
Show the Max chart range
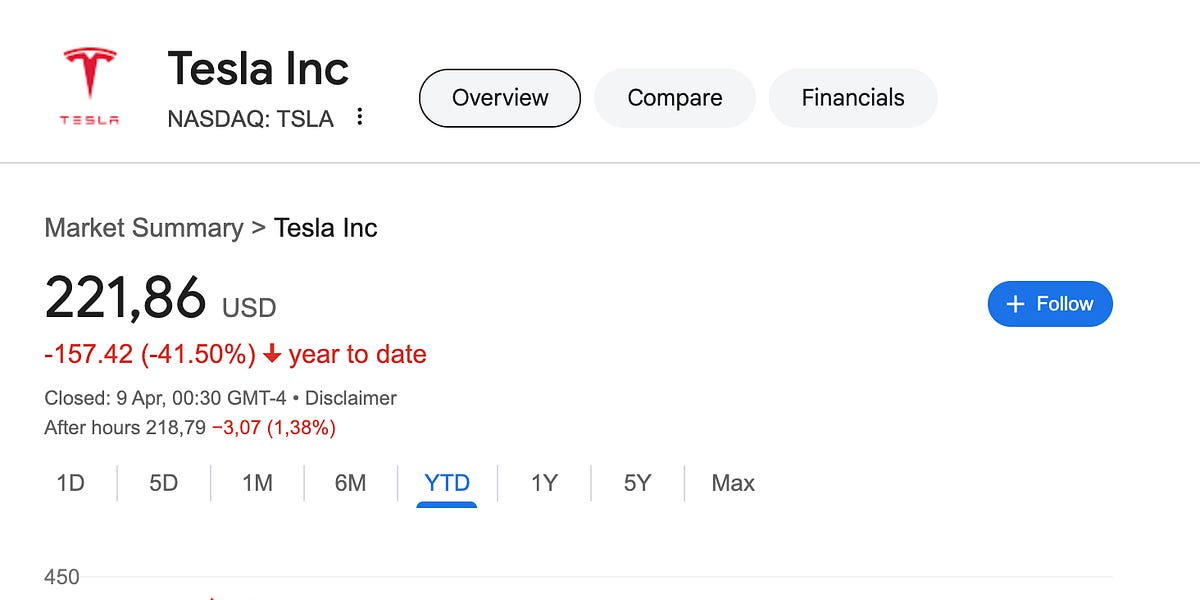point(733,484)
